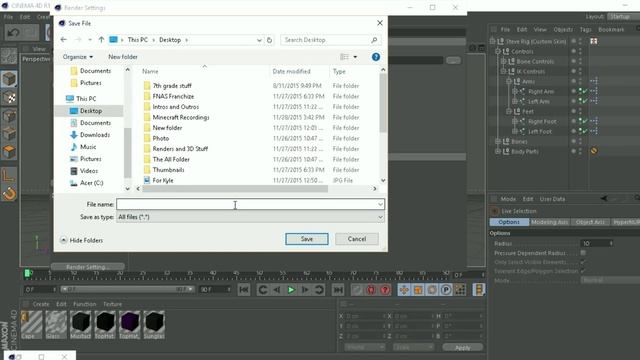Switch to the Object Axis tab
This screenshot has height=360, width=640.
[590, 222]
